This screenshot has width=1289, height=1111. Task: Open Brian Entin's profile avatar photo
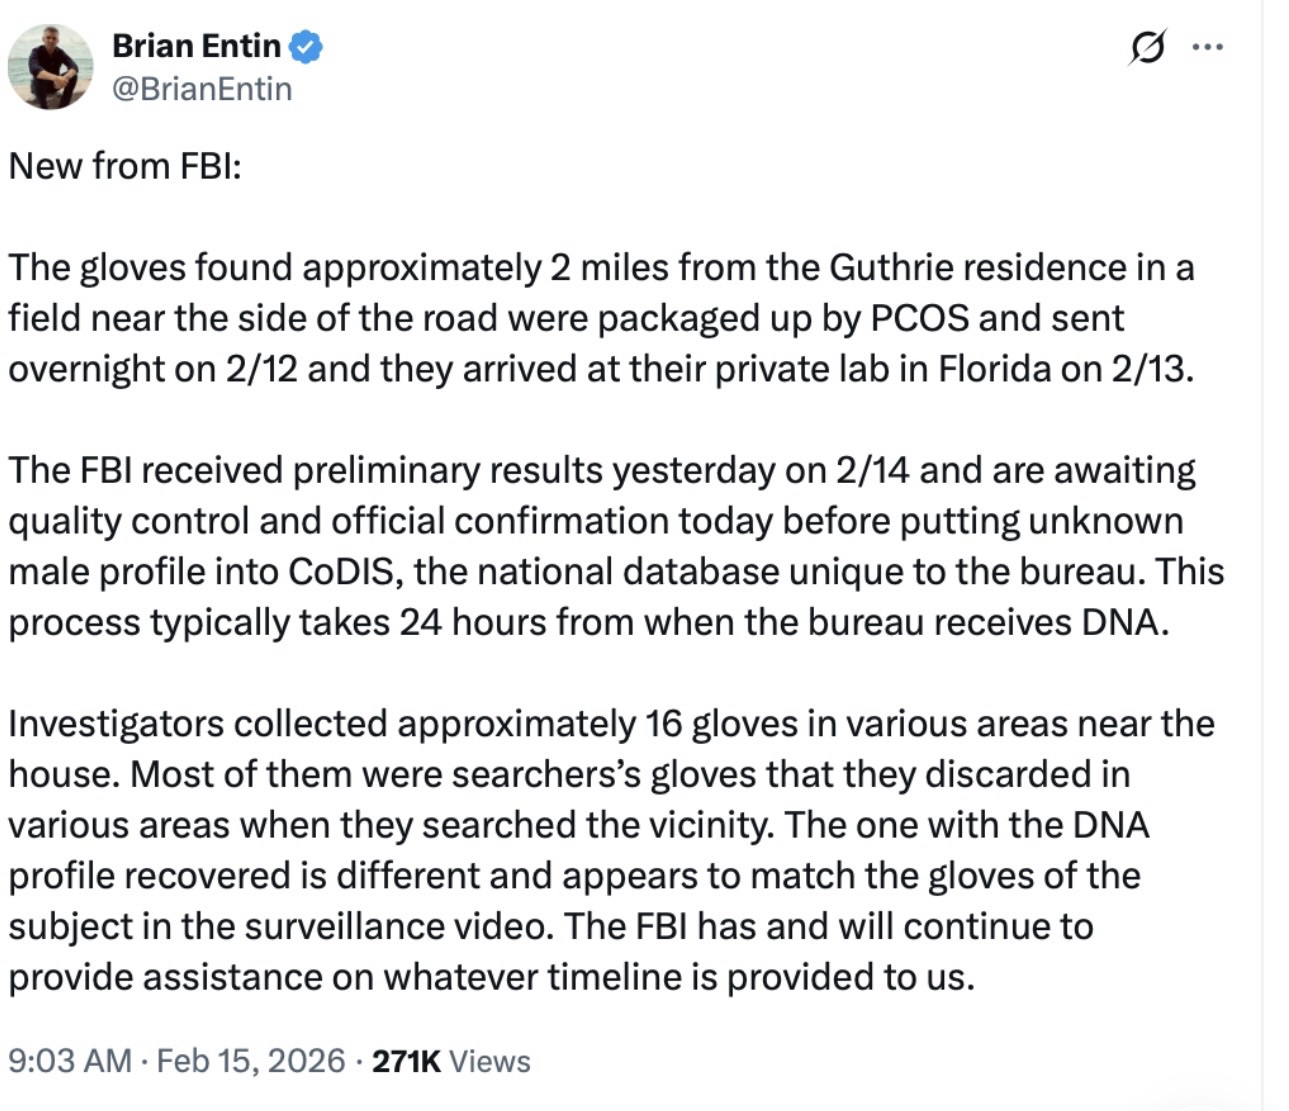[x=50, y=67]
